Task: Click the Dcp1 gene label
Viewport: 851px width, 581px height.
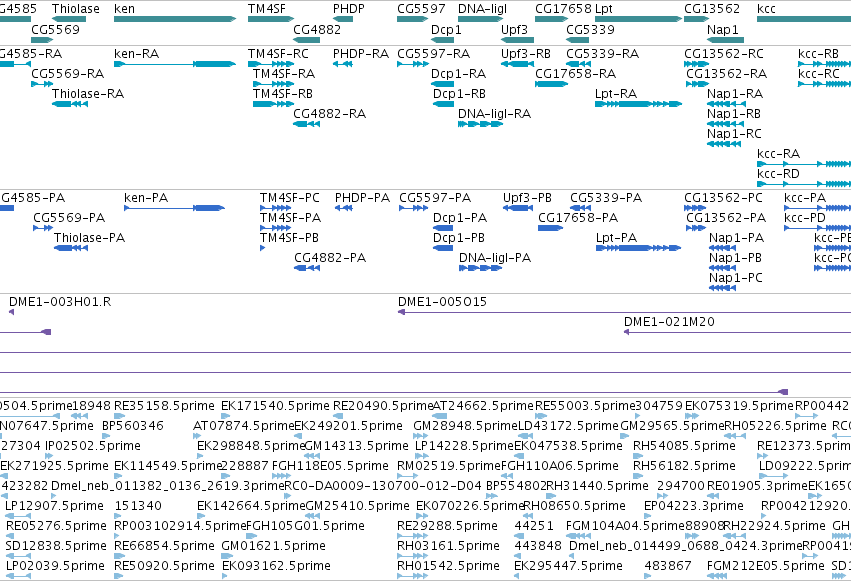Action: [x=446, y=29]
